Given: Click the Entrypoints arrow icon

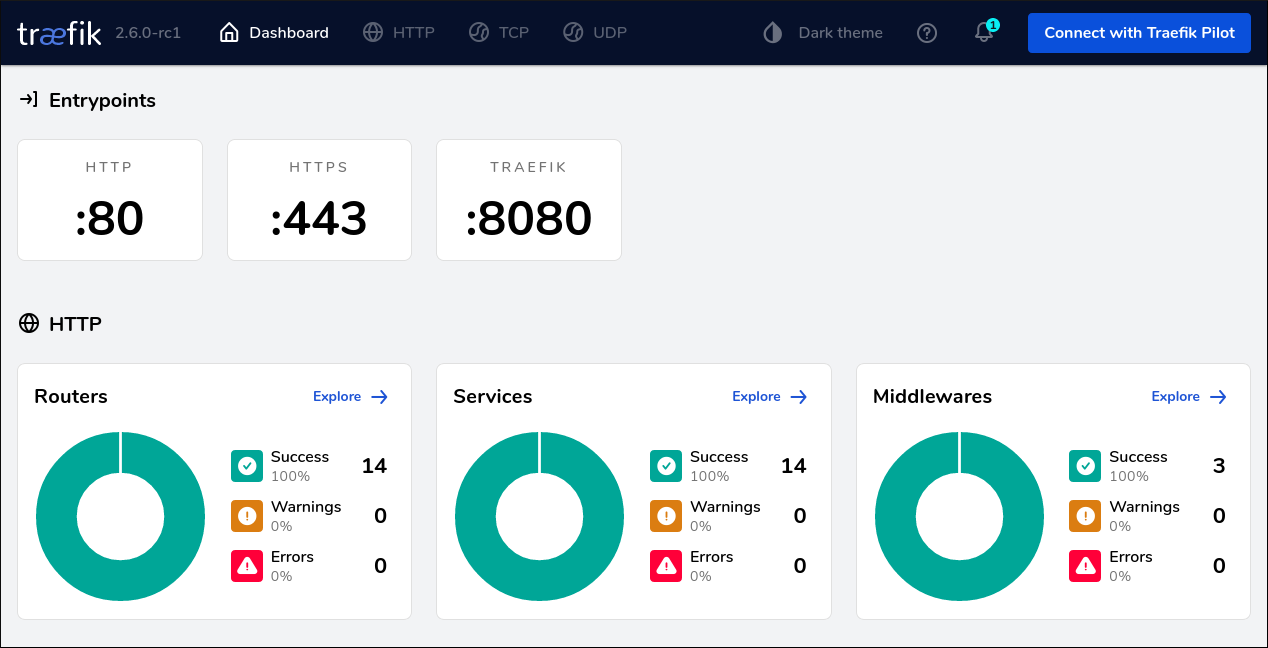Looking at the screenshot, I should click(27, 100).
